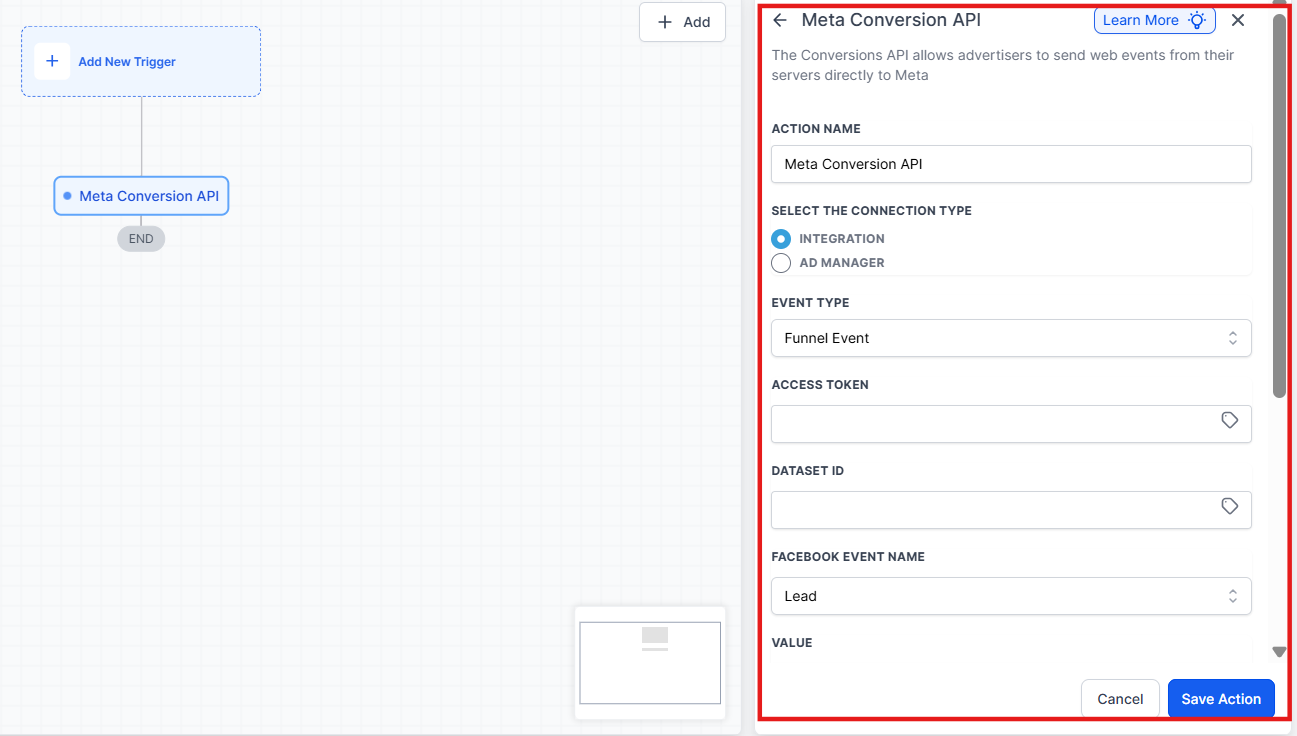Click the Dataset ID input field
This screenshot has width=1297, height=736.
(x=1011, y=510)
